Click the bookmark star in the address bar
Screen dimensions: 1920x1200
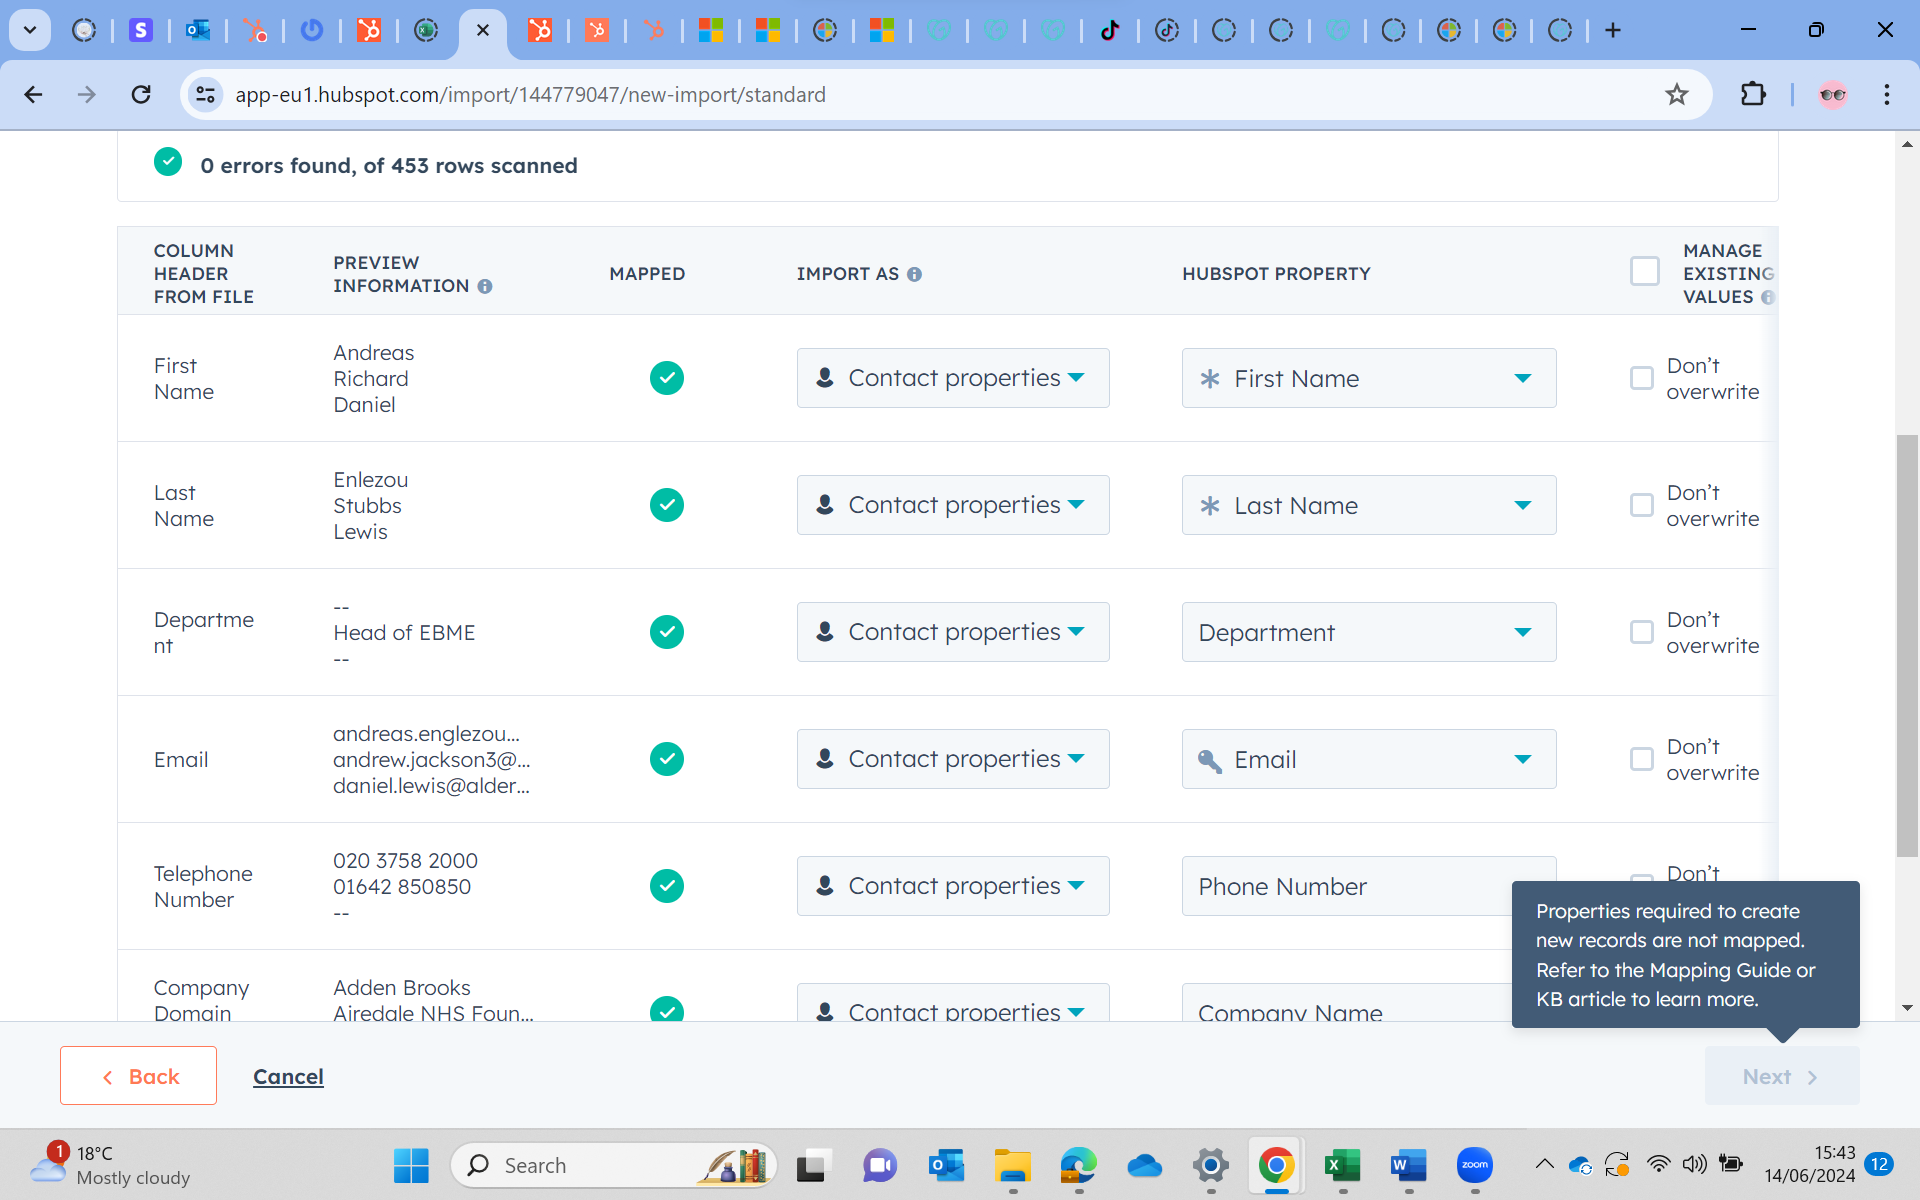pos(1677,94)
